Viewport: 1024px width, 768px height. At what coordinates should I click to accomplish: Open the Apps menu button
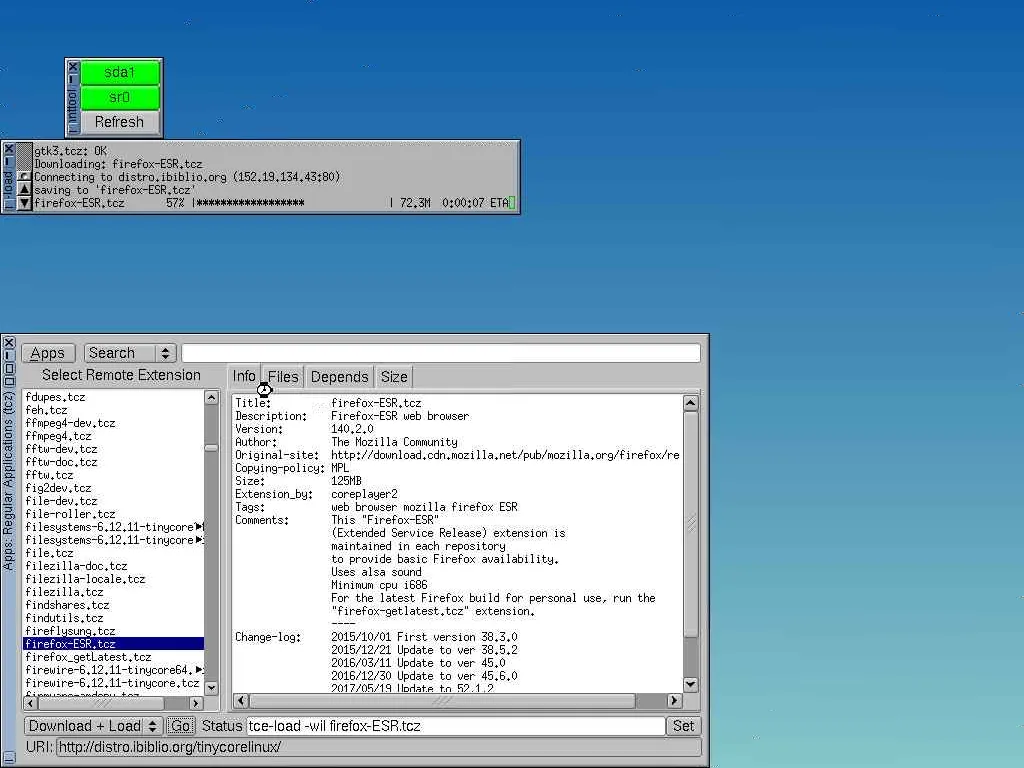point(48,353)
